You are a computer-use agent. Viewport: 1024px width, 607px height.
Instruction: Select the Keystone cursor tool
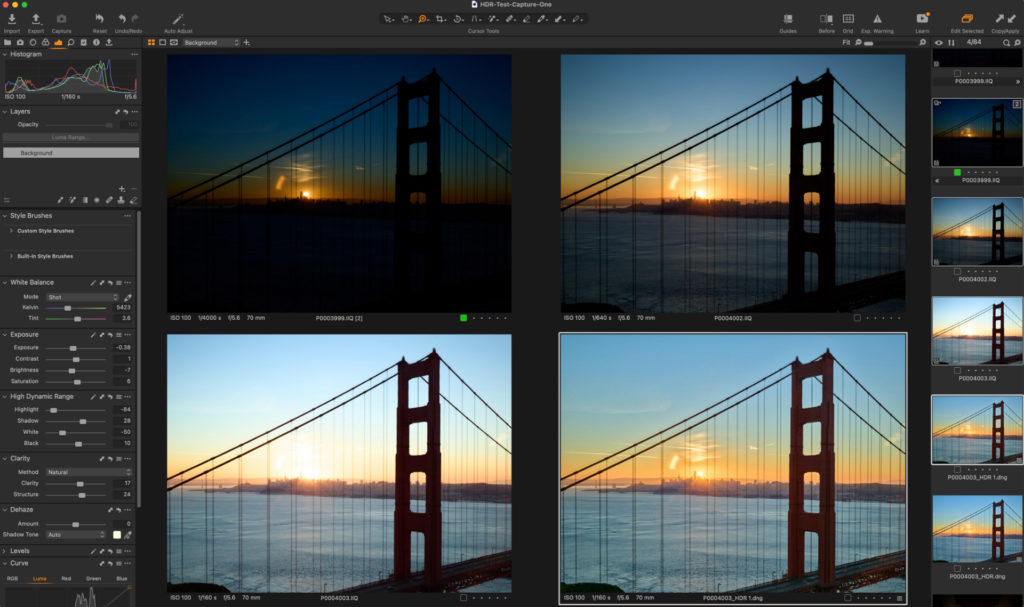point(475,19)
